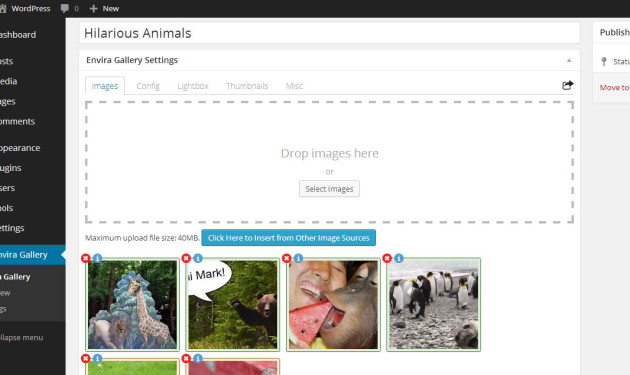
Task: Edit the Hilarious Animals title field
Action: (329, 33)
